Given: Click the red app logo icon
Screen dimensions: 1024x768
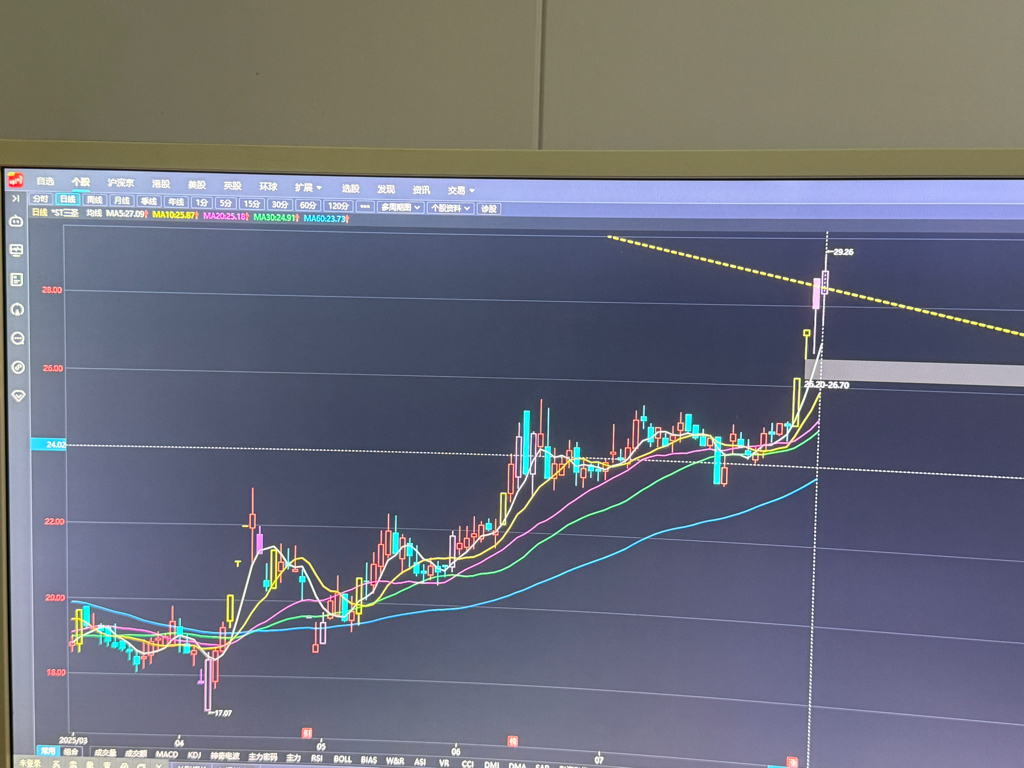Looking at the screenshot, I should click(x=14, y=180).
